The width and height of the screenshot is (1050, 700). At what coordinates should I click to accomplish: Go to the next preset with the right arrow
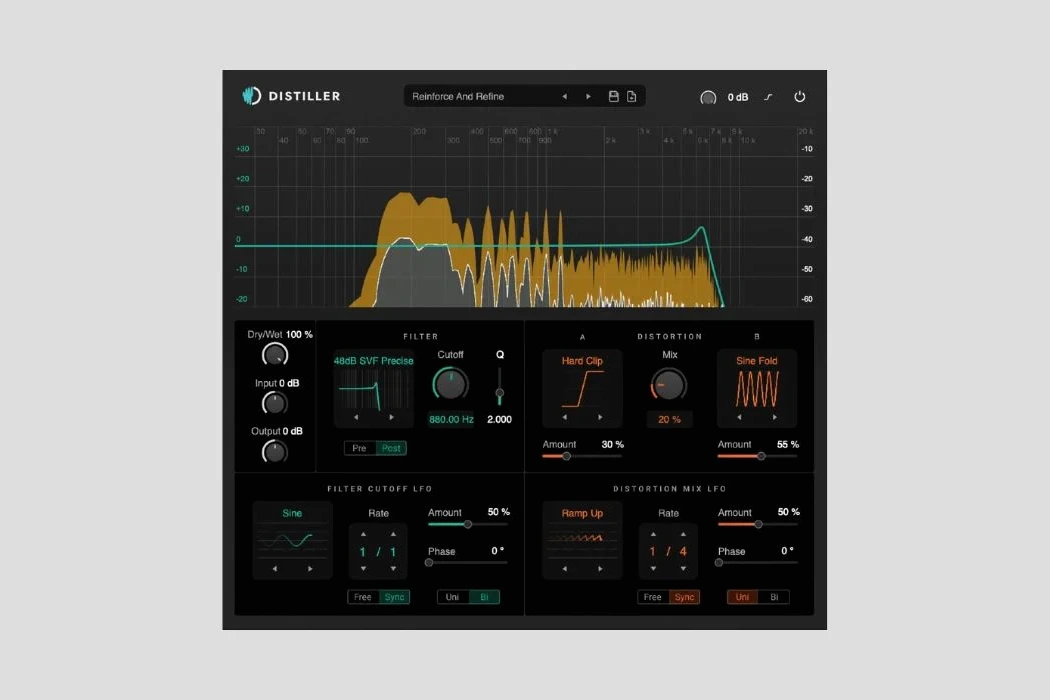pos(588,97)
